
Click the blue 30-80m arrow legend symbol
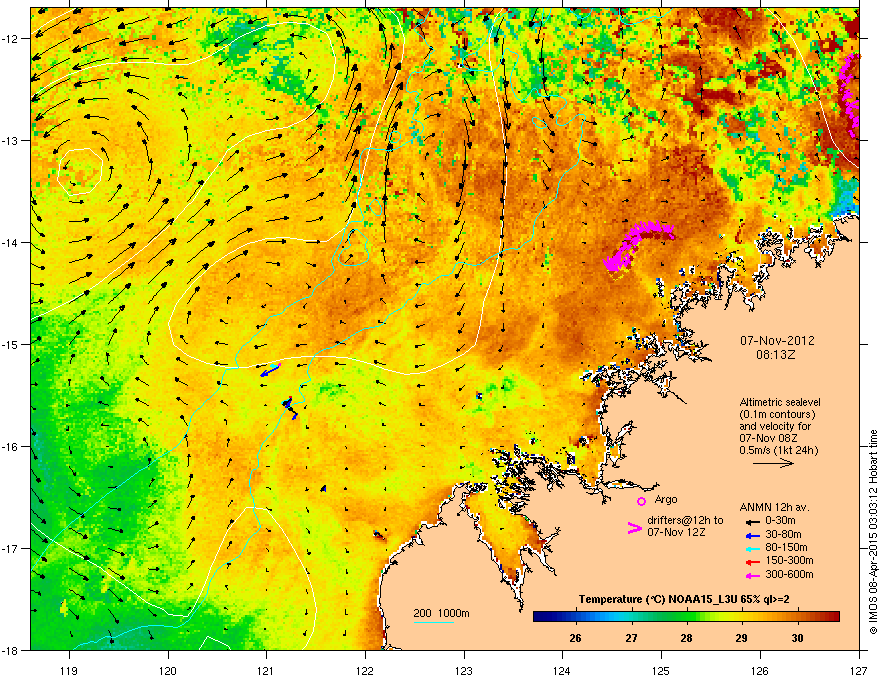click(752, 535)
